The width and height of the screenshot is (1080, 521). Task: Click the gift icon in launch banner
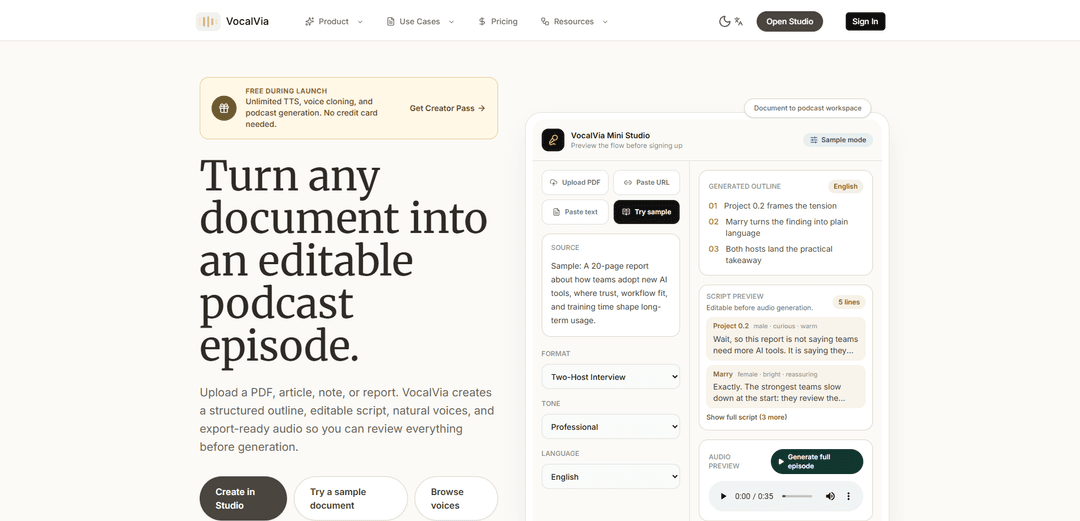pos(224,108)
